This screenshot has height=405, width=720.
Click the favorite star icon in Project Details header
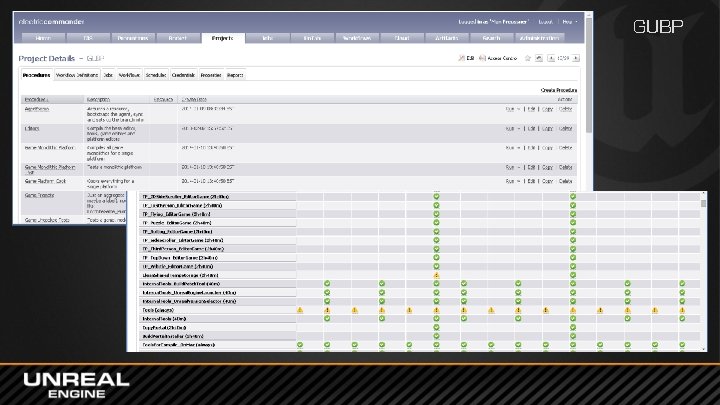(x=528, y=58)
